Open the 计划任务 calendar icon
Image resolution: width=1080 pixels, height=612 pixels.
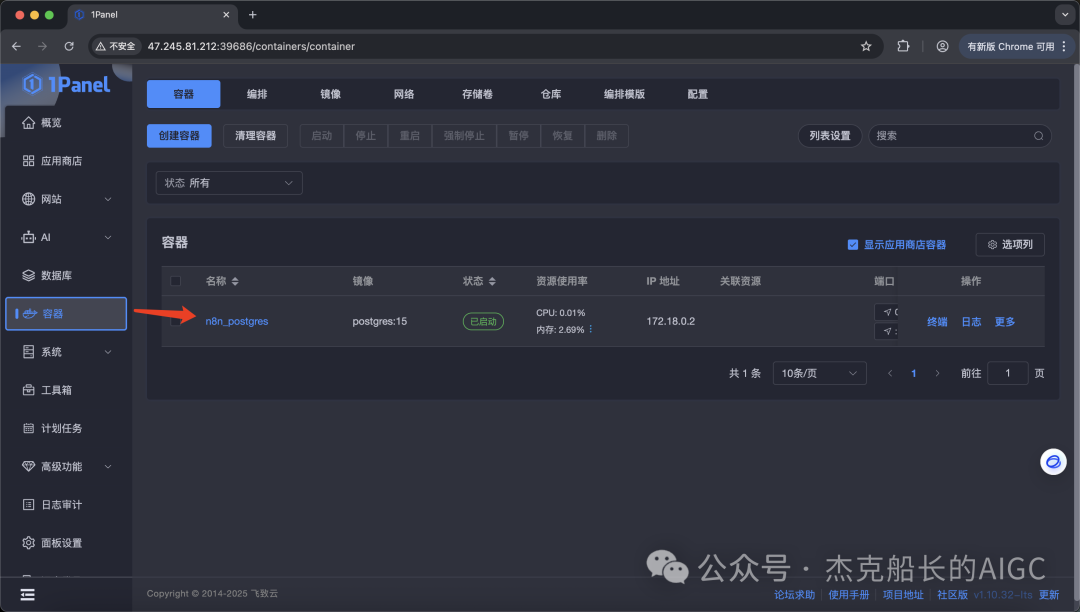[x=28, y=428]
